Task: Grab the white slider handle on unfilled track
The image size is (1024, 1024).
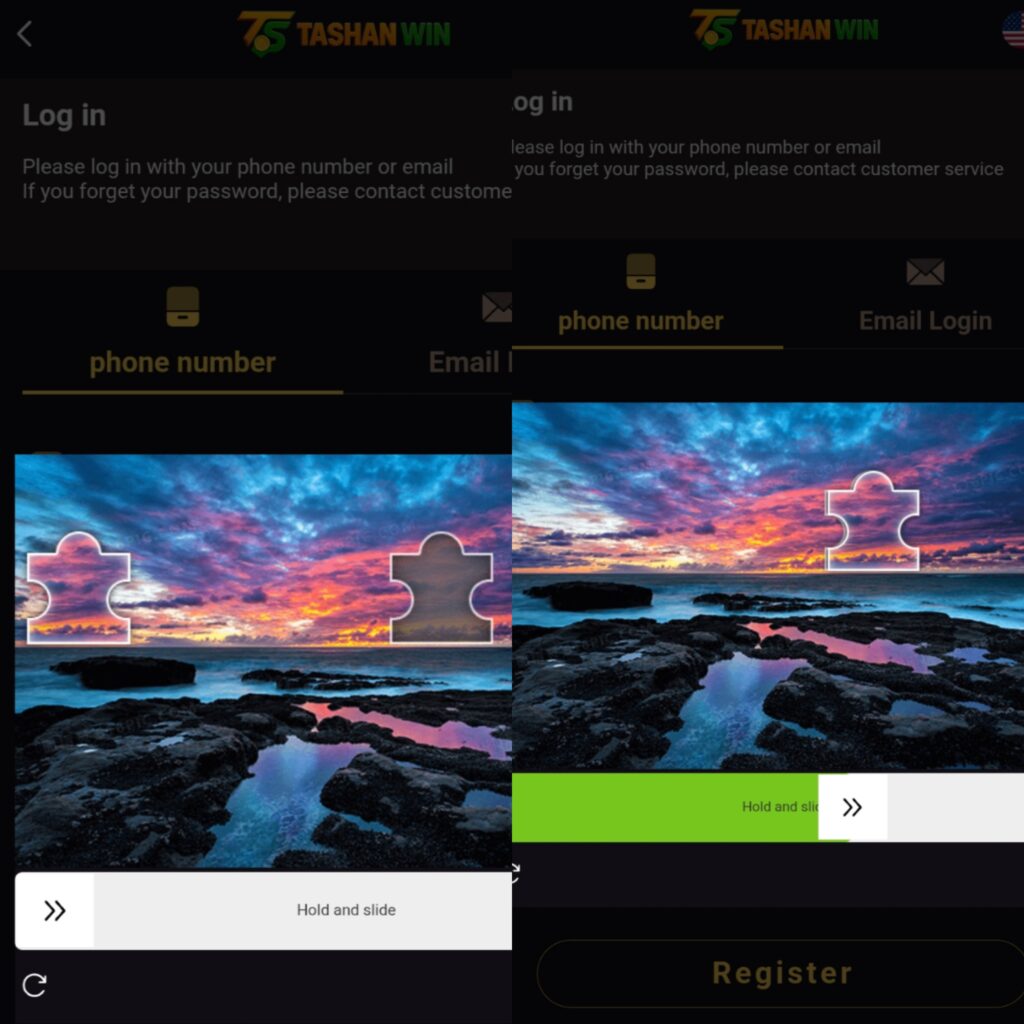Action: point(55,910)
